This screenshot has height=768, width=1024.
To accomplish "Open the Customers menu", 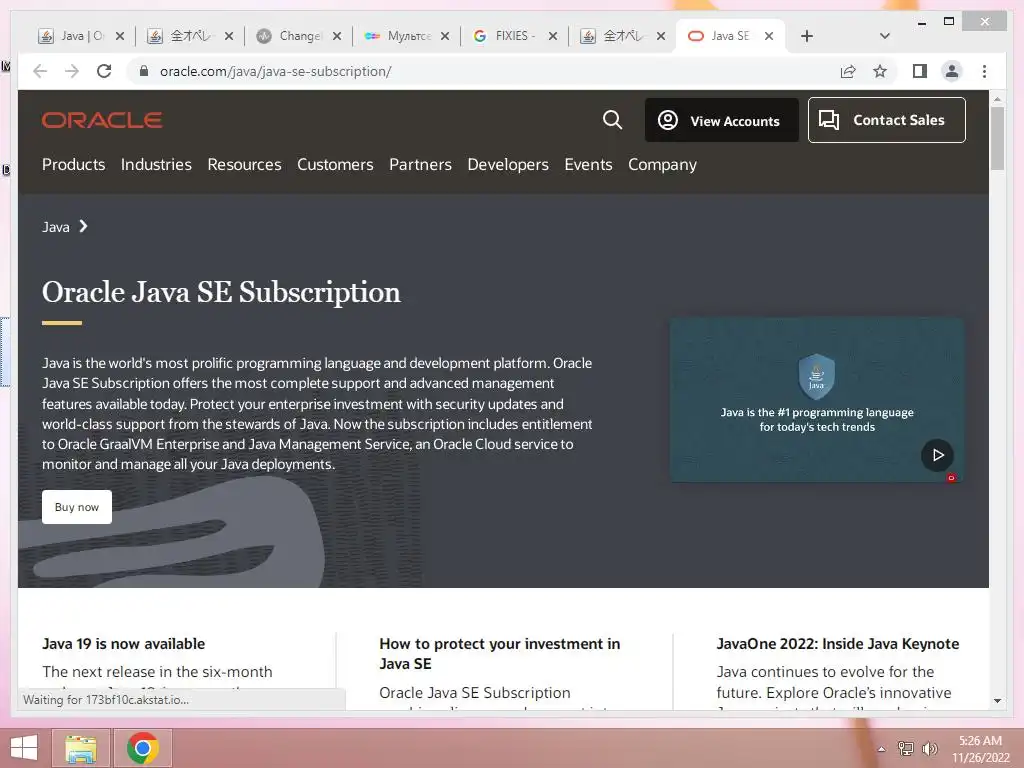I will tap(335, 165).
